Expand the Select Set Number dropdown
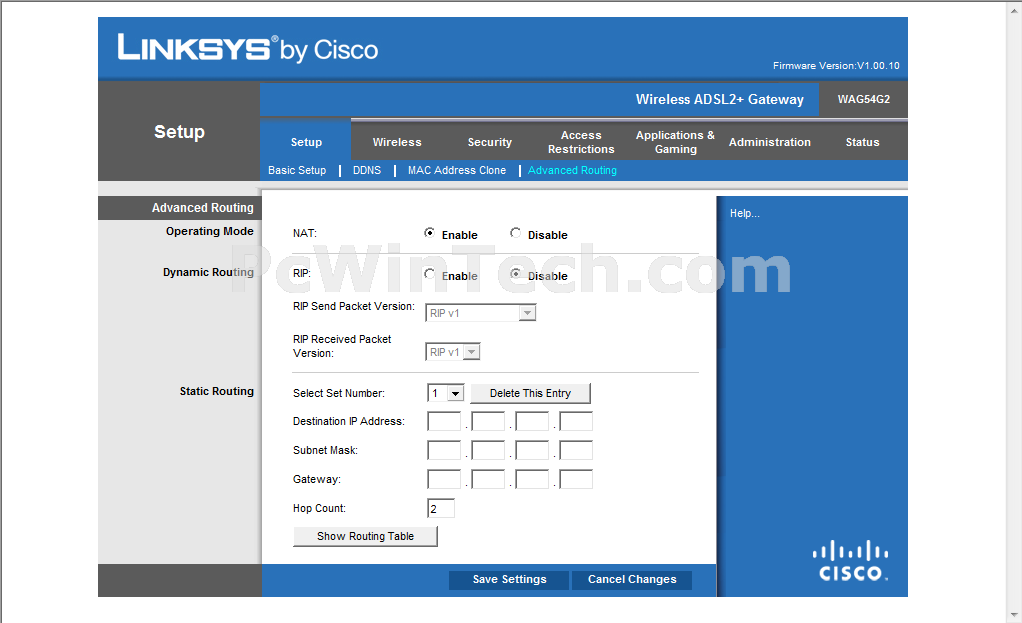 446,393
